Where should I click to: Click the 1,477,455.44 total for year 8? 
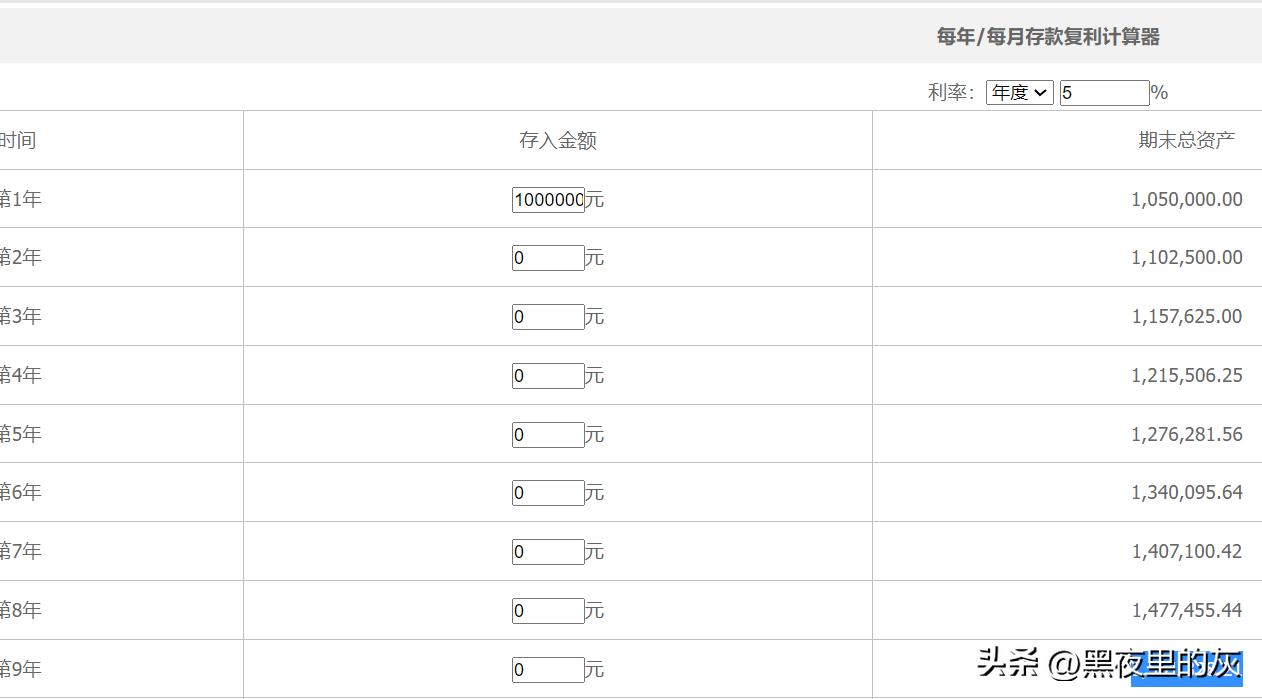[1186, 611]
